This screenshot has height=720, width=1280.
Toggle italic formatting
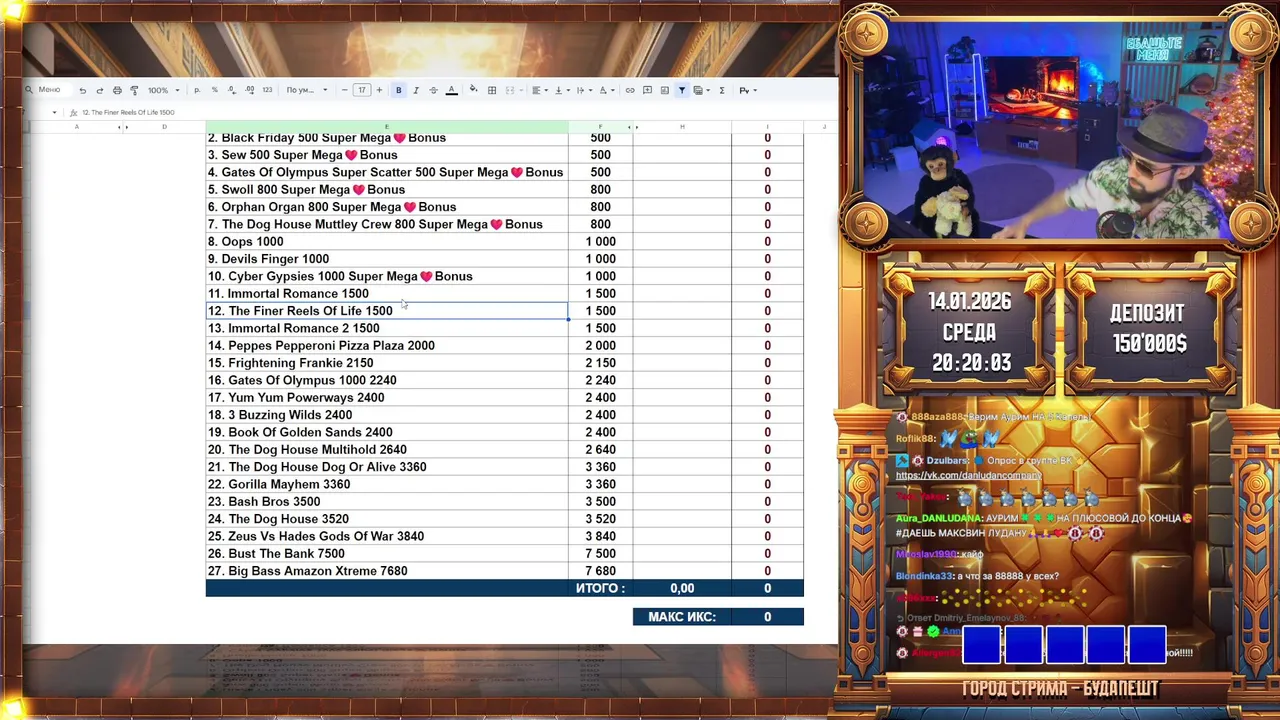(416, 90)
